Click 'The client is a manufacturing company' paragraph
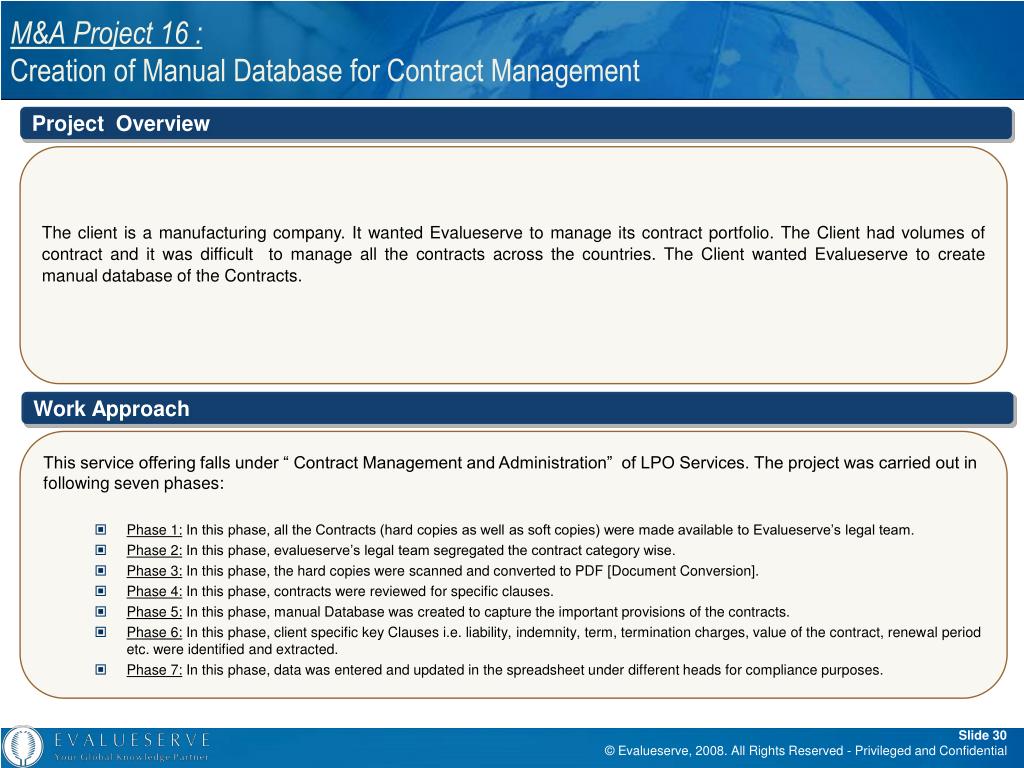Viewport: 1024px width, 768px height. tap(513, 254)
